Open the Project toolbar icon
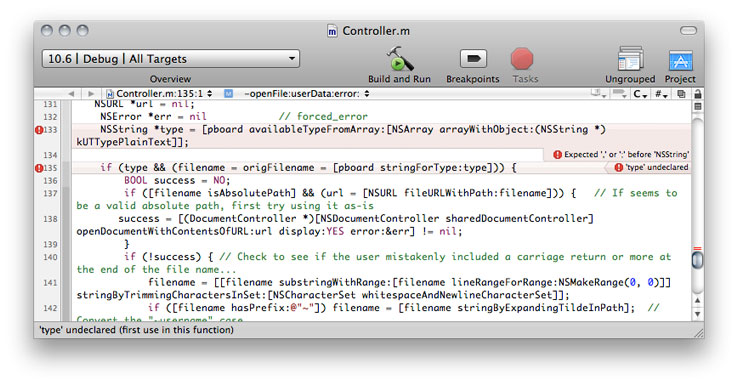 pyautogui.click(x=680, y=60)
